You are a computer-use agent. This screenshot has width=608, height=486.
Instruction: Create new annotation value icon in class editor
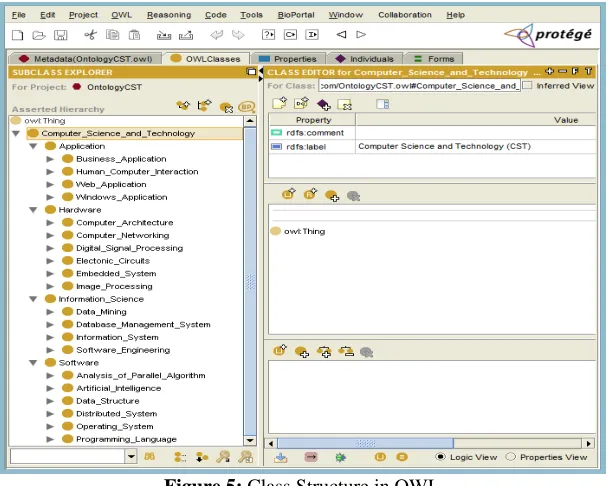tap(279, 104)
